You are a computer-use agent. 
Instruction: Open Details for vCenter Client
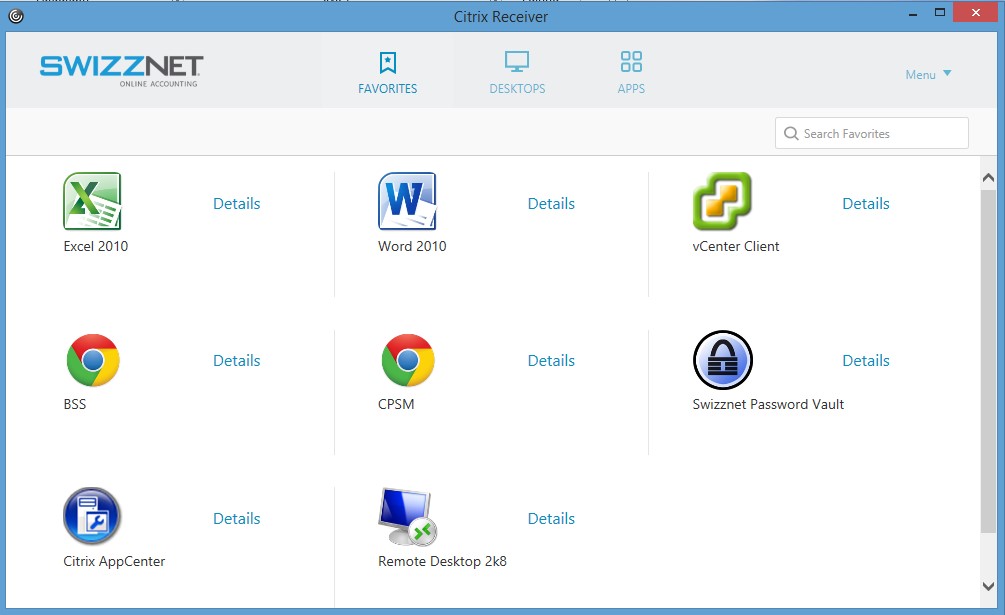(866, 204)
